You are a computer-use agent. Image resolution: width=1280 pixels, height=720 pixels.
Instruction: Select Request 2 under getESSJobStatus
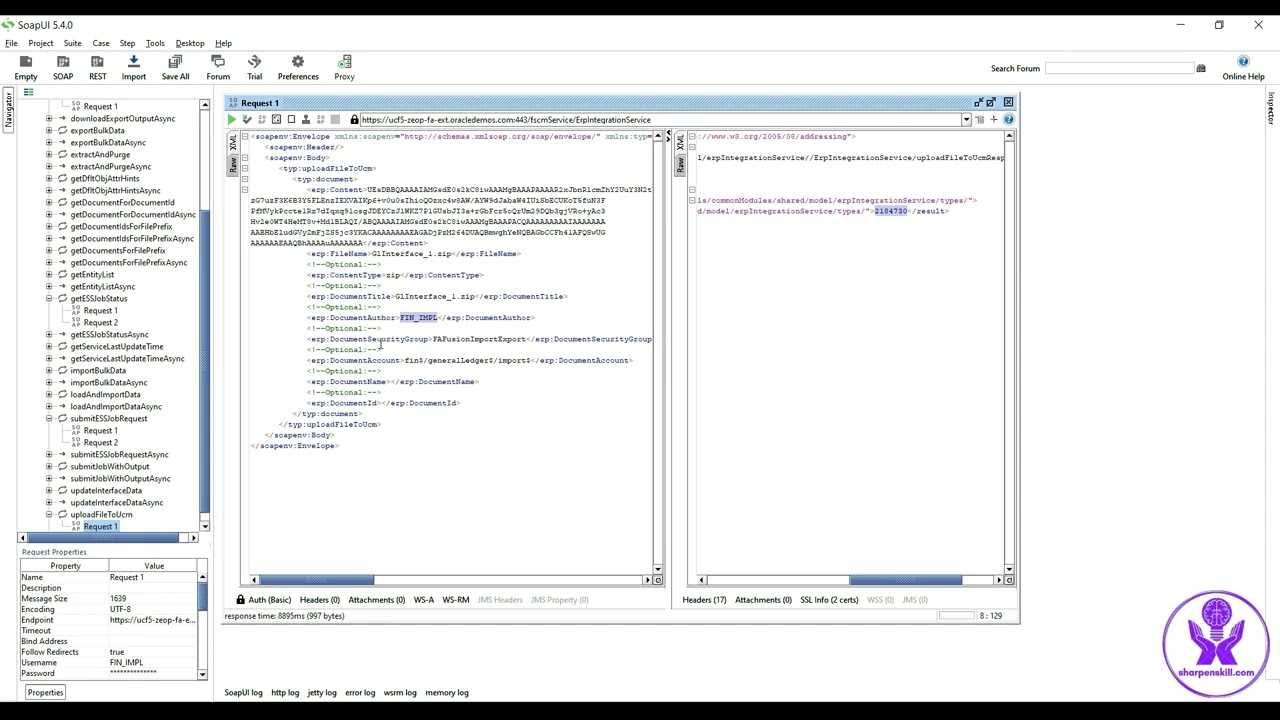pos(100,323)
